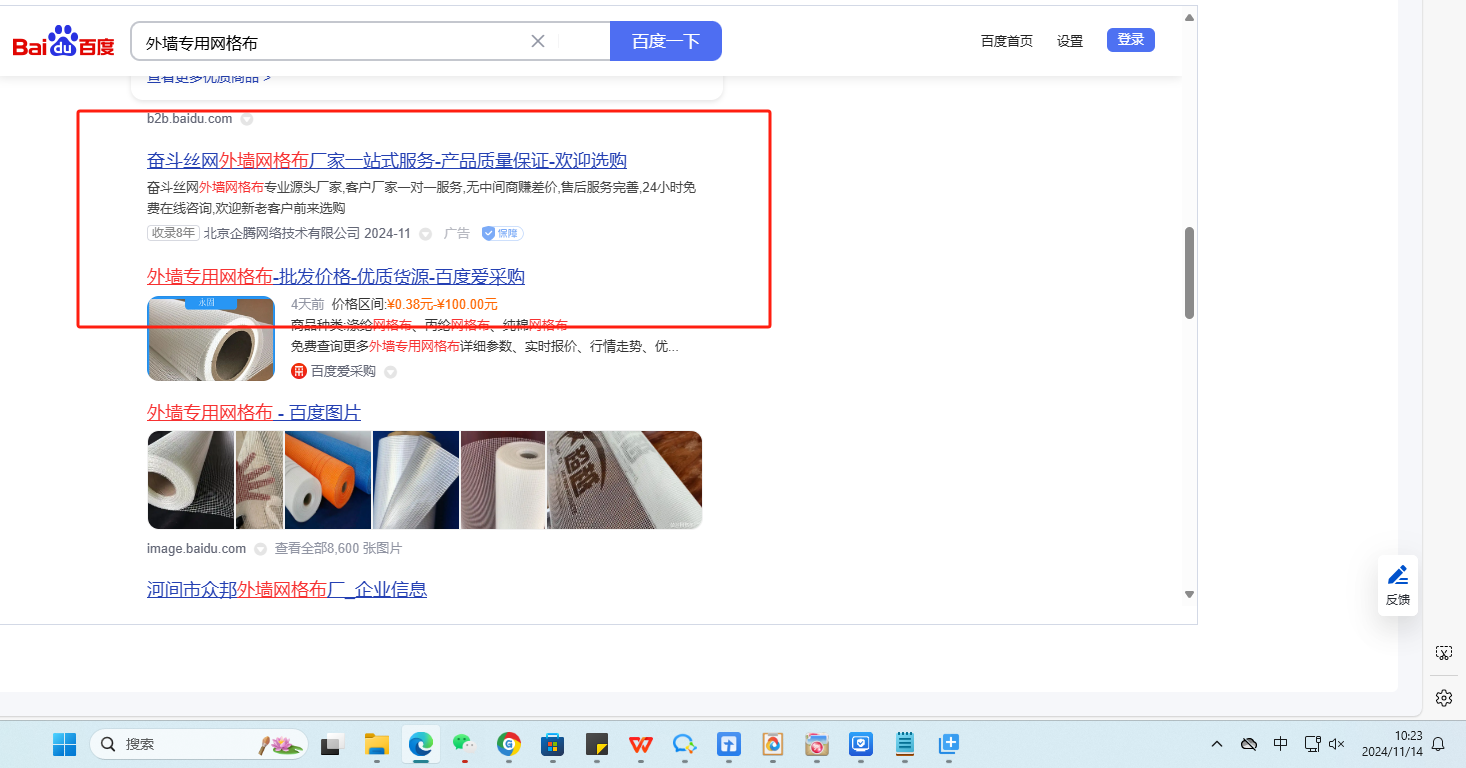1466x768 pixels.
Task: Click the 北京企腾网络技术有限公司 company name
Action: coord(282,233)
